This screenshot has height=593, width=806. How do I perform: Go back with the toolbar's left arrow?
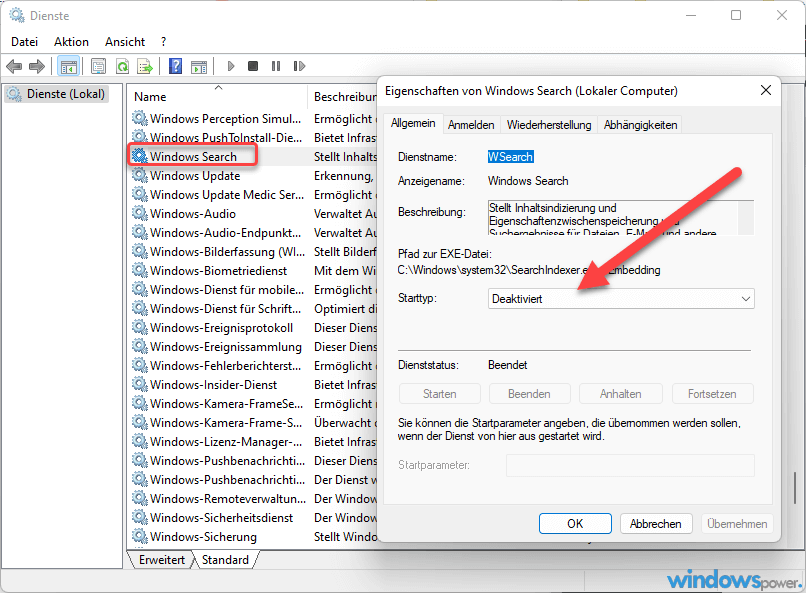tap(14, 66)
